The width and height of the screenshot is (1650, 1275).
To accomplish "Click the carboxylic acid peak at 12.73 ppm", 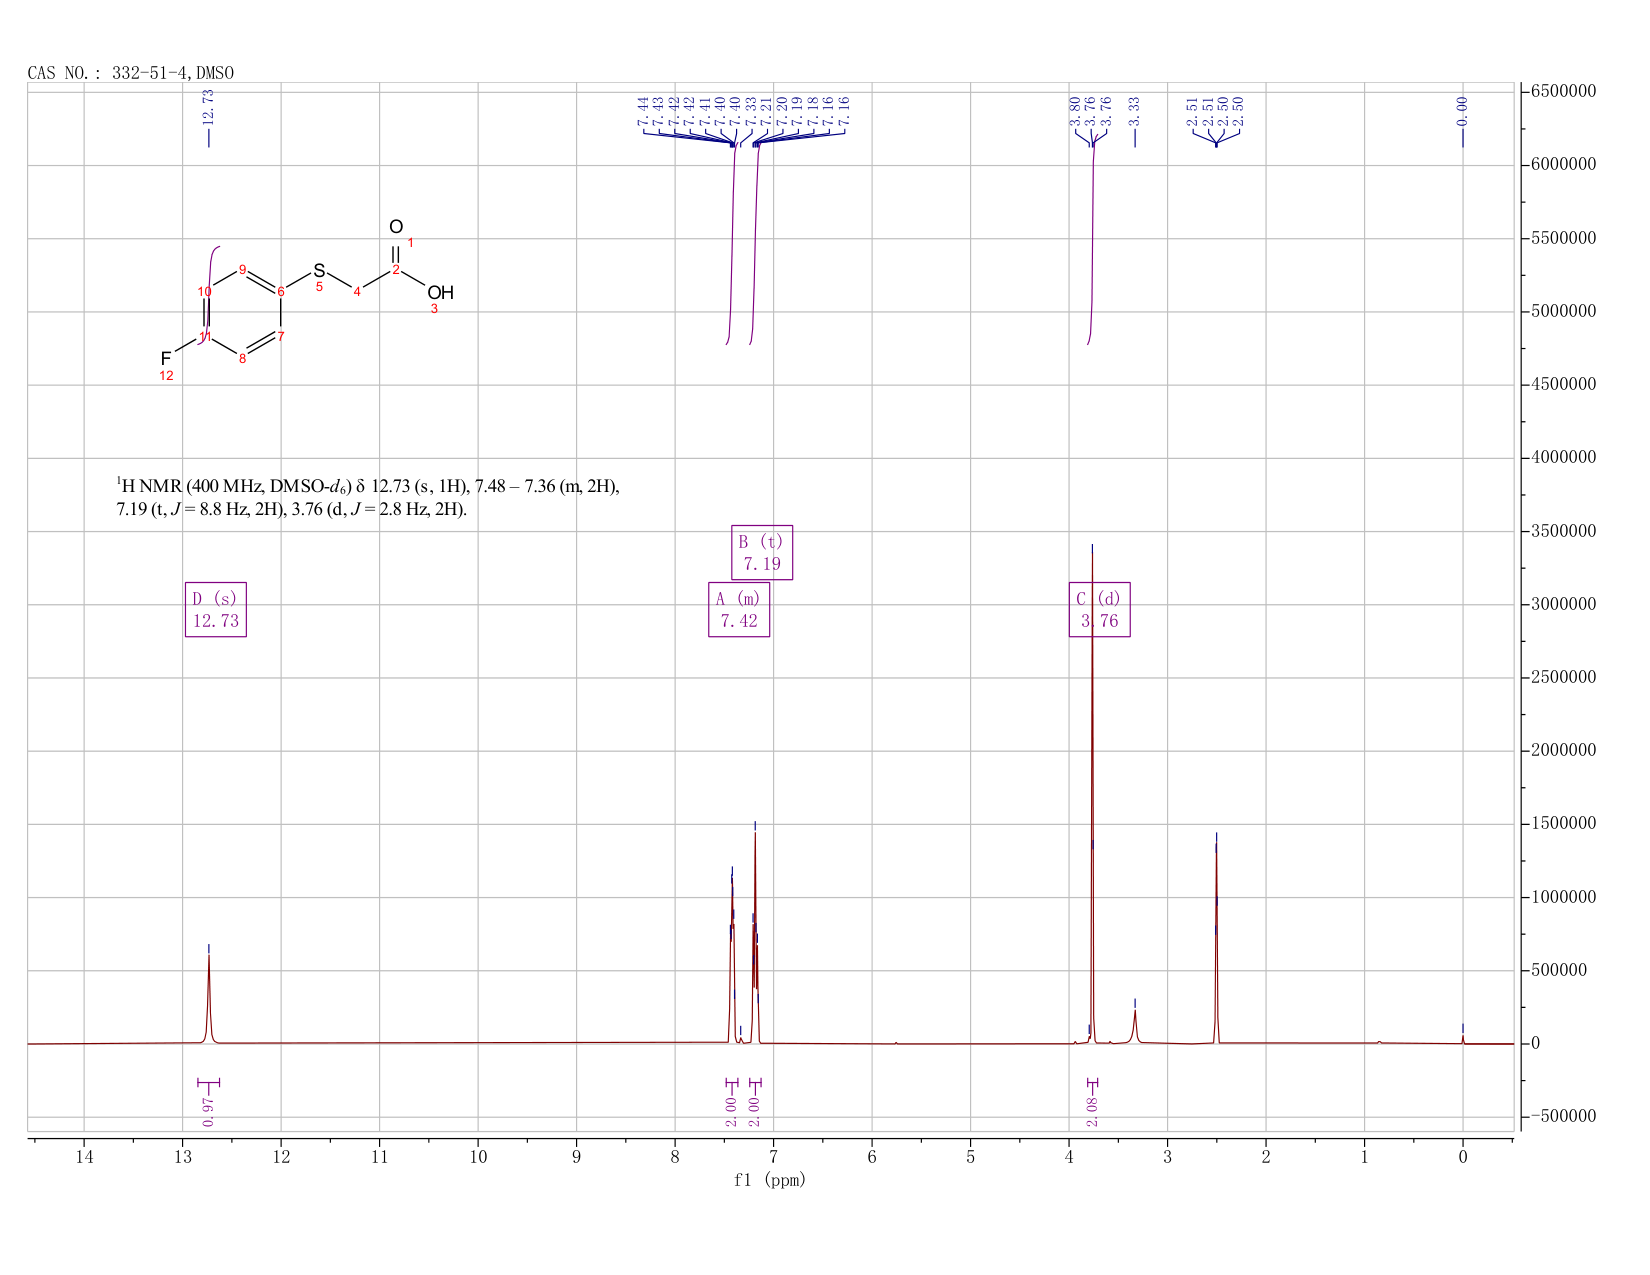I will tap(208, 1000).
